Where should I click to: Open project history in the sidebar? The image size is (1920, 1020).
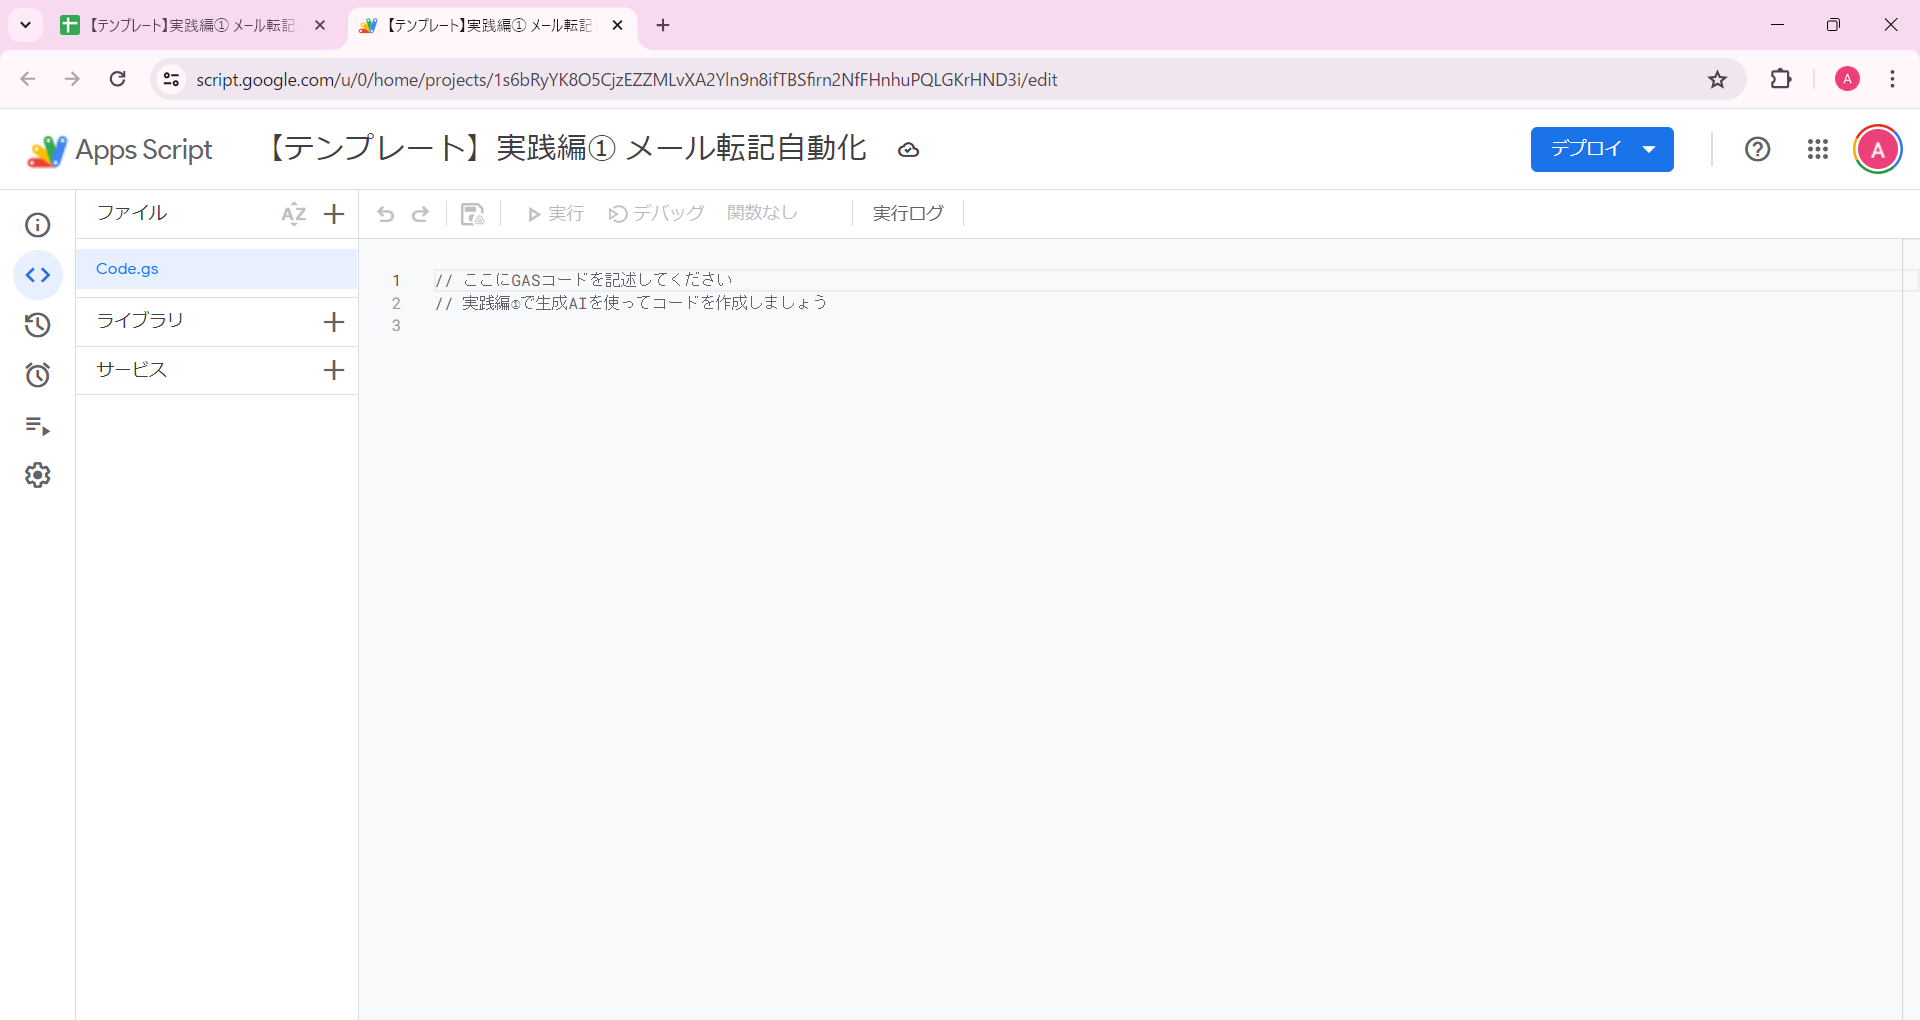37,325
